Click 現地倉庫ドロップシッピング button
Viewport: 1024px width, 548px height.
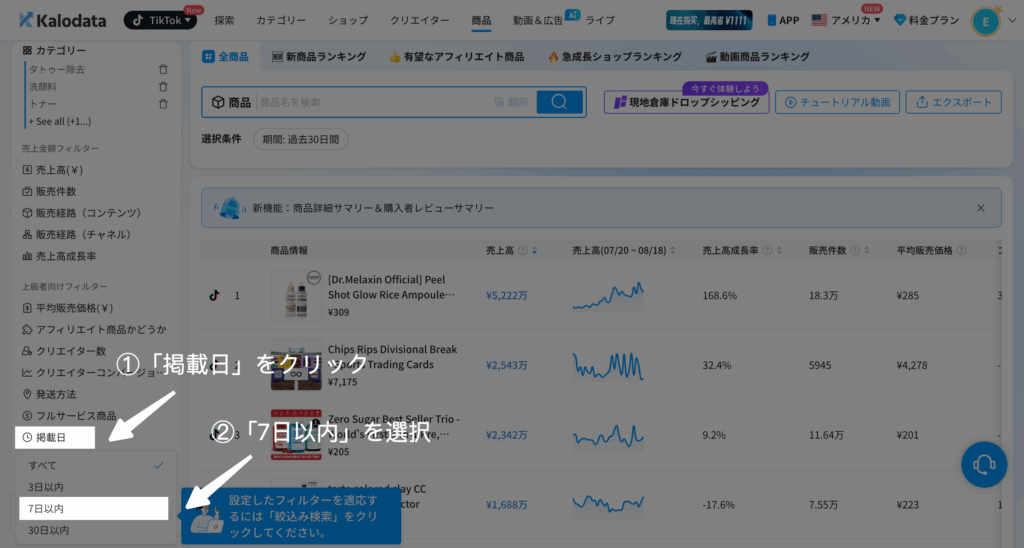click(x=686, y=103)
